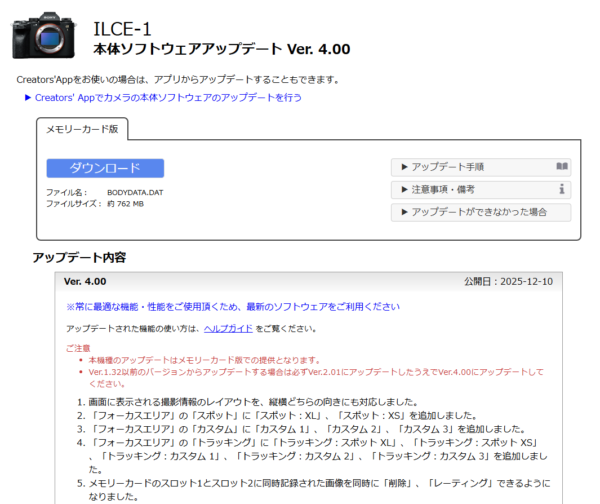Image resolution: width=600 pixels, height=504 pixels.
Task: Click the ファイルサイズ label
Action: coord(74,204)
